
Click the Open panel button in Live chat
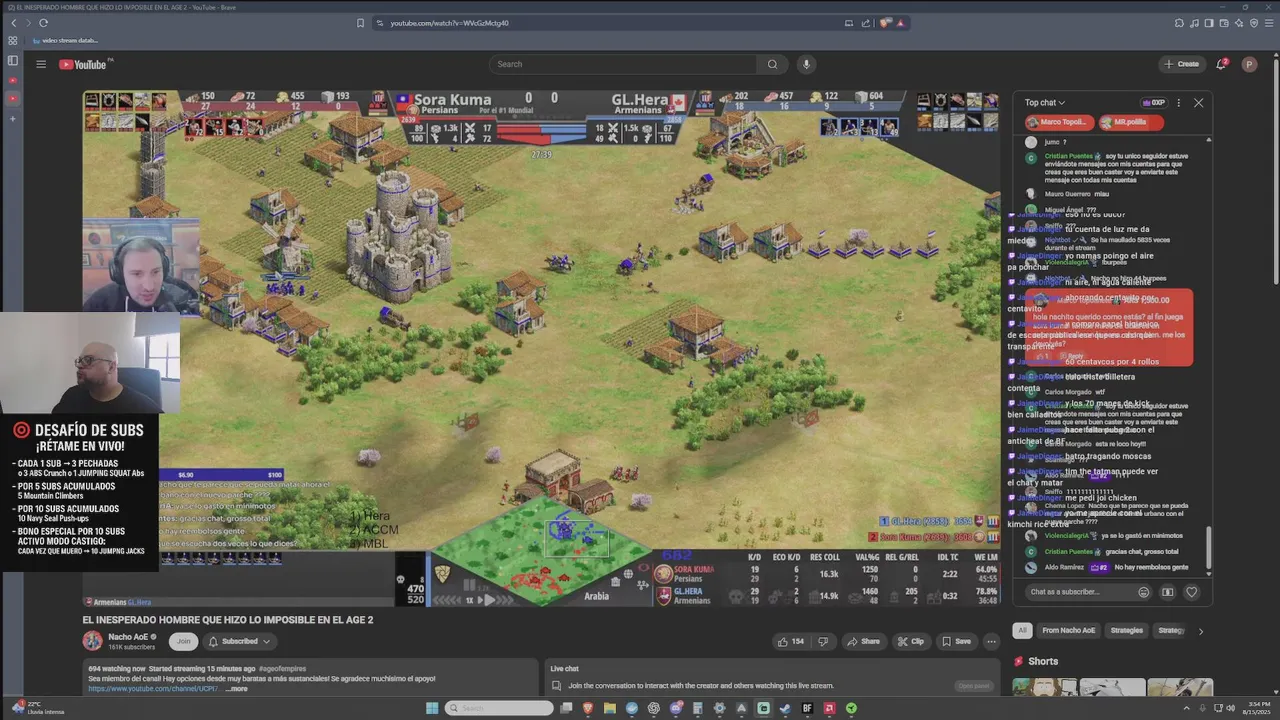[x=974, y=686]
